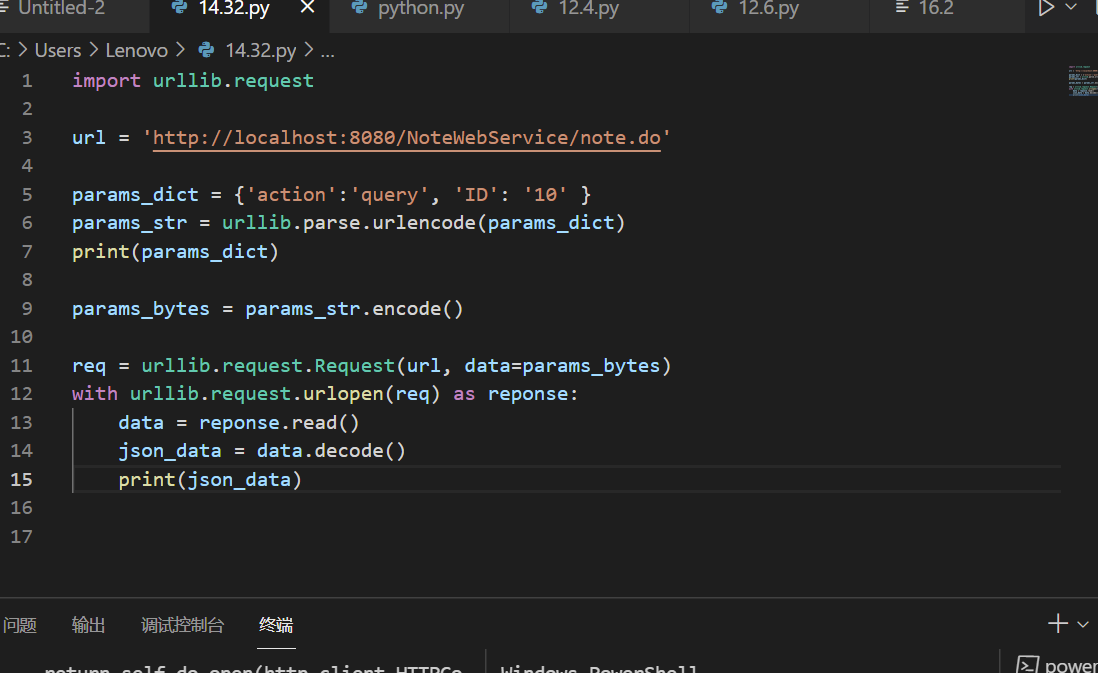The image size is (1098, 673).
Task: Switch to the 16.2 file tab
Action: (936, 9)
